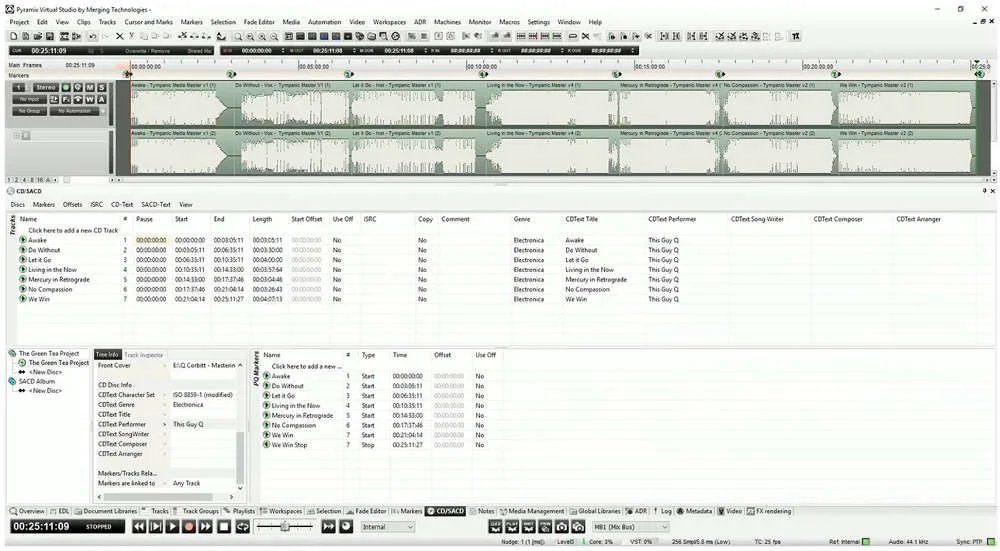This screenshot has width=1000, height=551.
Task: Click the Open project folder icon
Action: pyautogui.click(x=38, y=36)
